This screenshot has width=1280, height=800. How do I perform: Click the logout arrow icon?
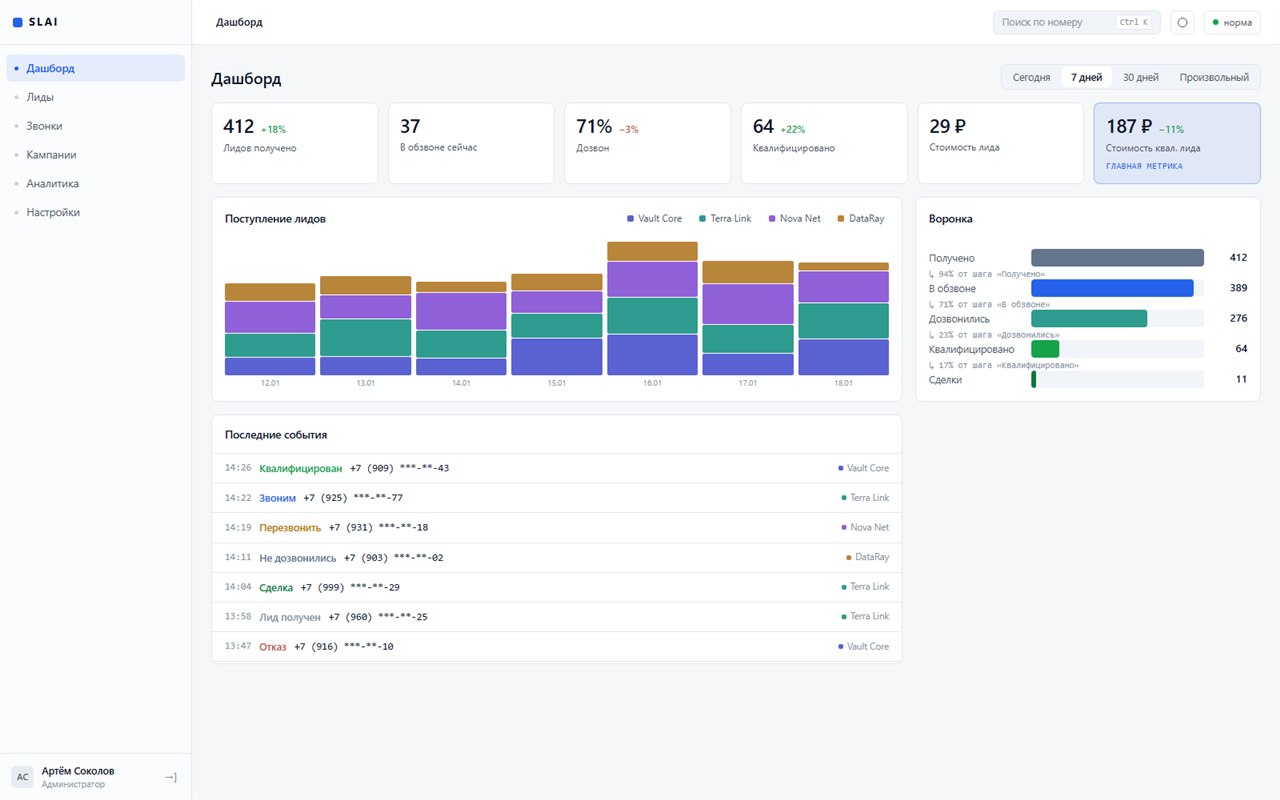point(170,777)
